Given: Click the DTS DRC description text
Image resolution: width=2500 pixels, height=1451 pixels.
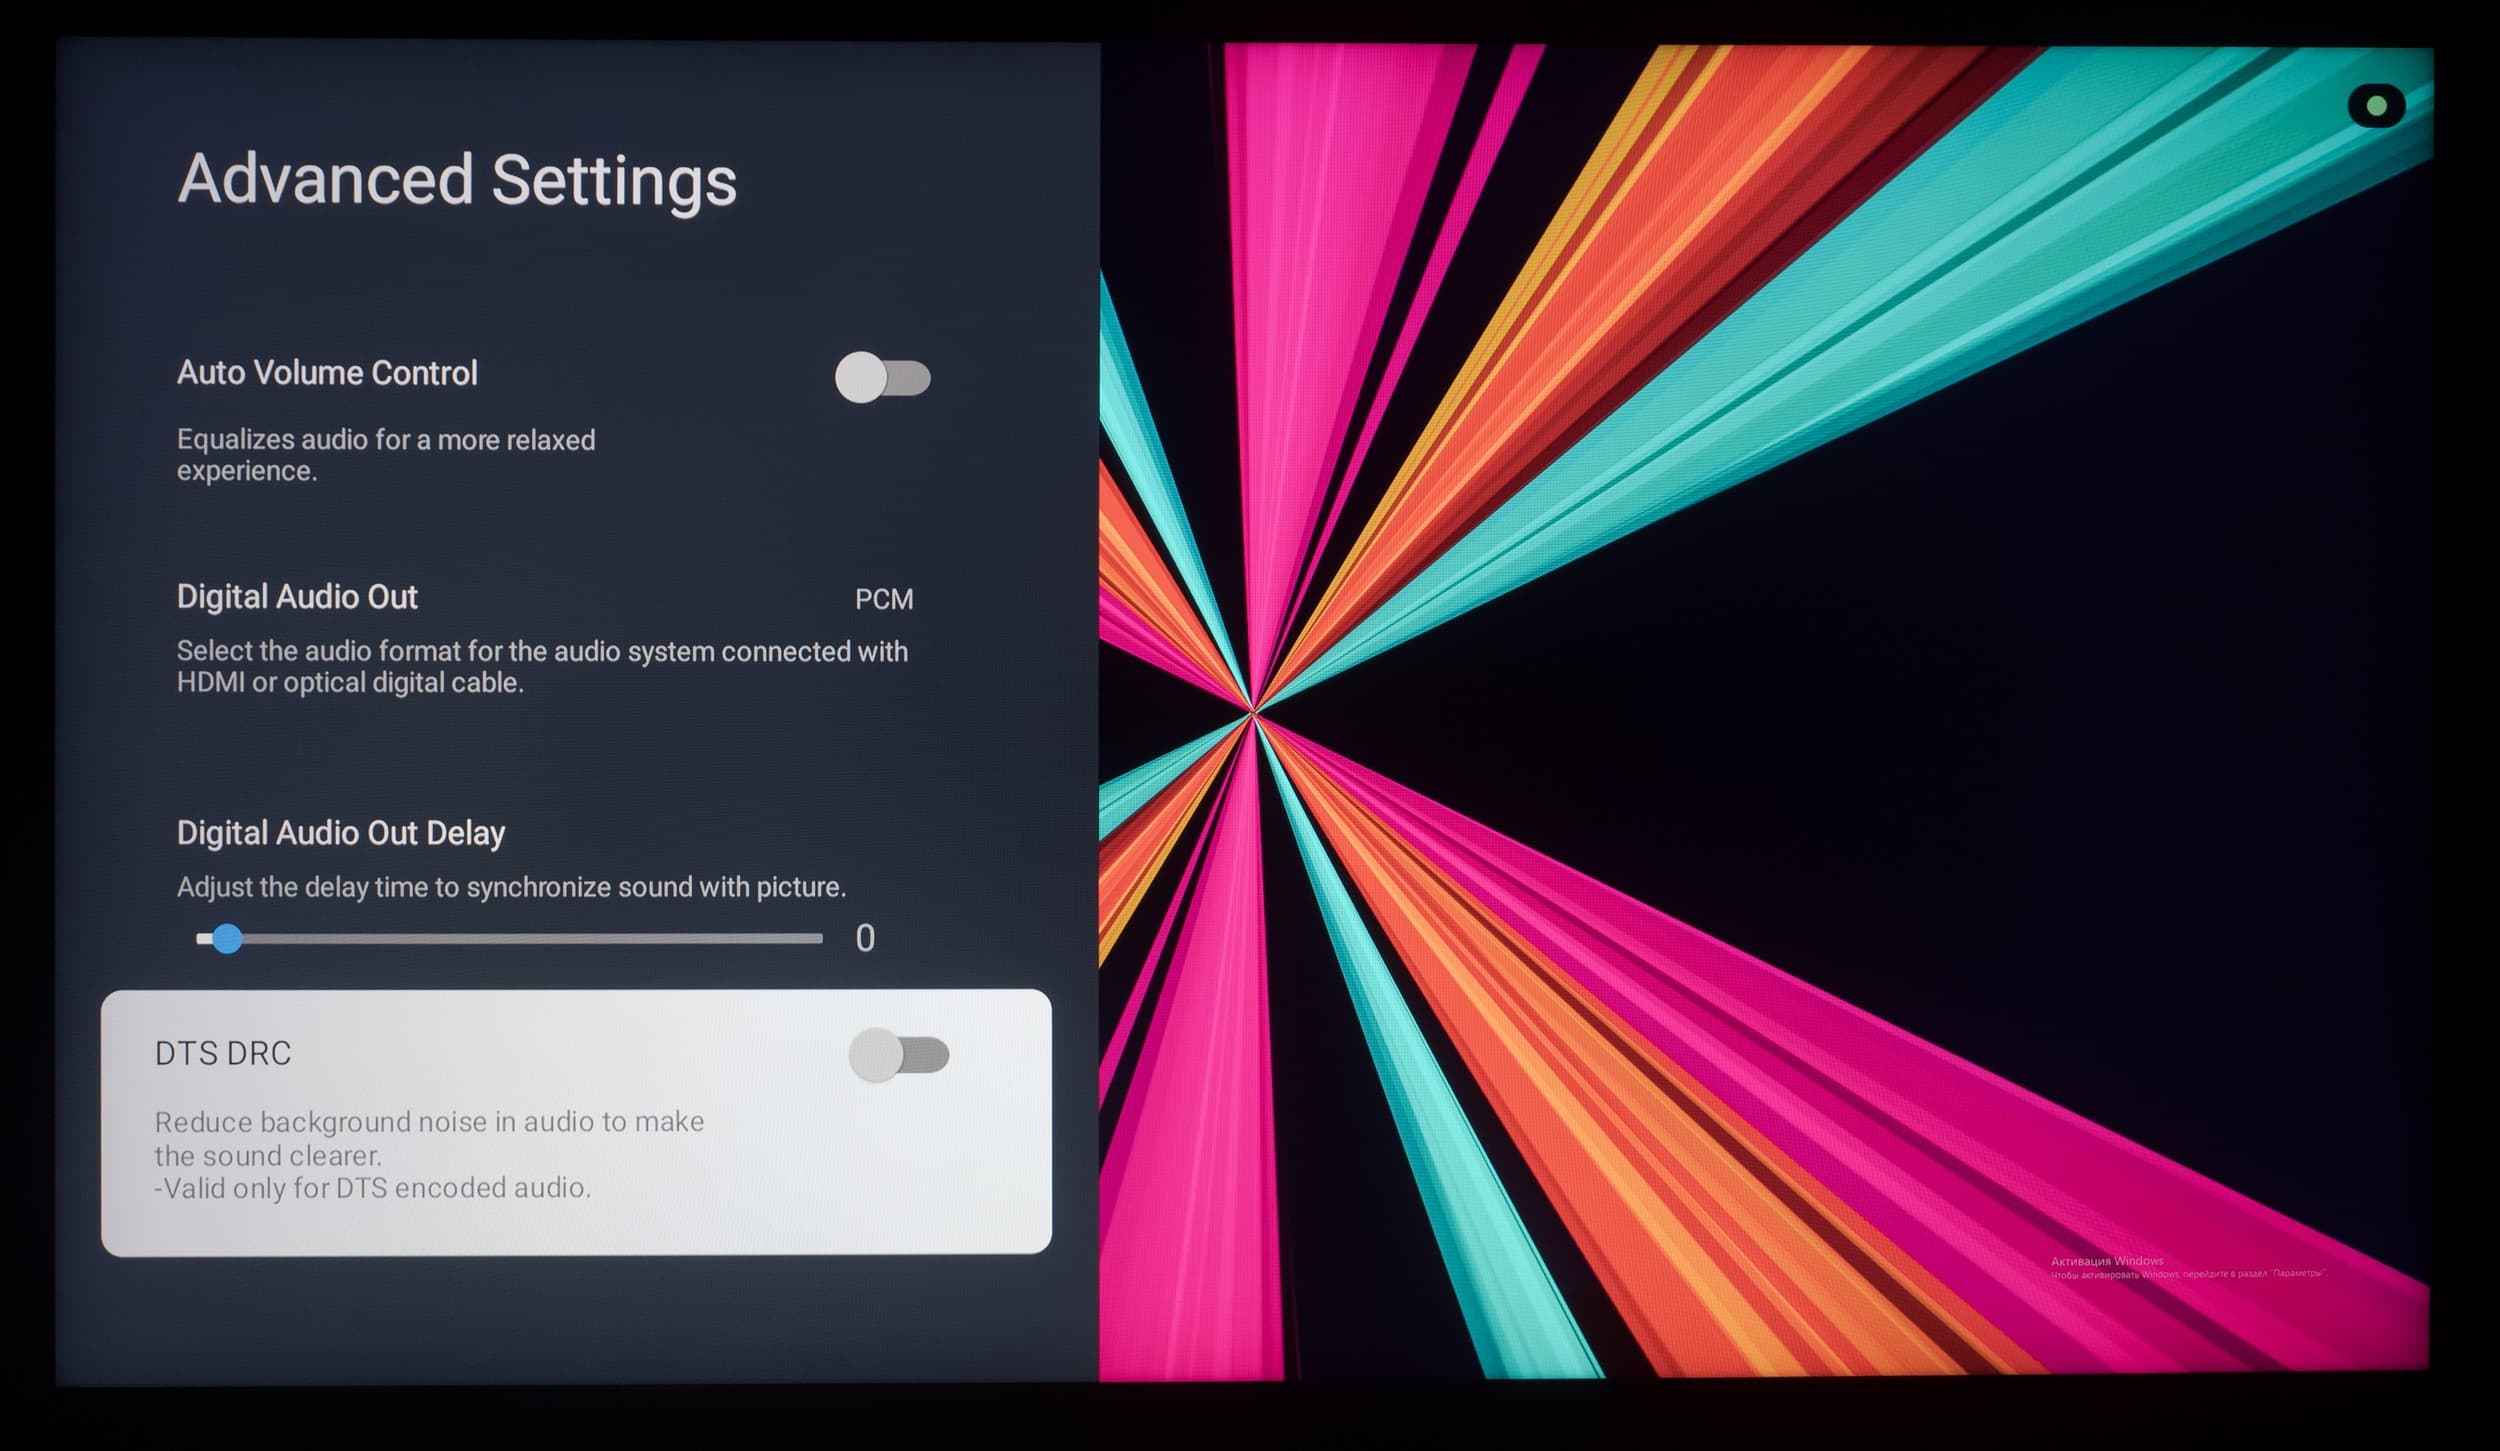Looking at the screenshot, I should (428, 1154).
